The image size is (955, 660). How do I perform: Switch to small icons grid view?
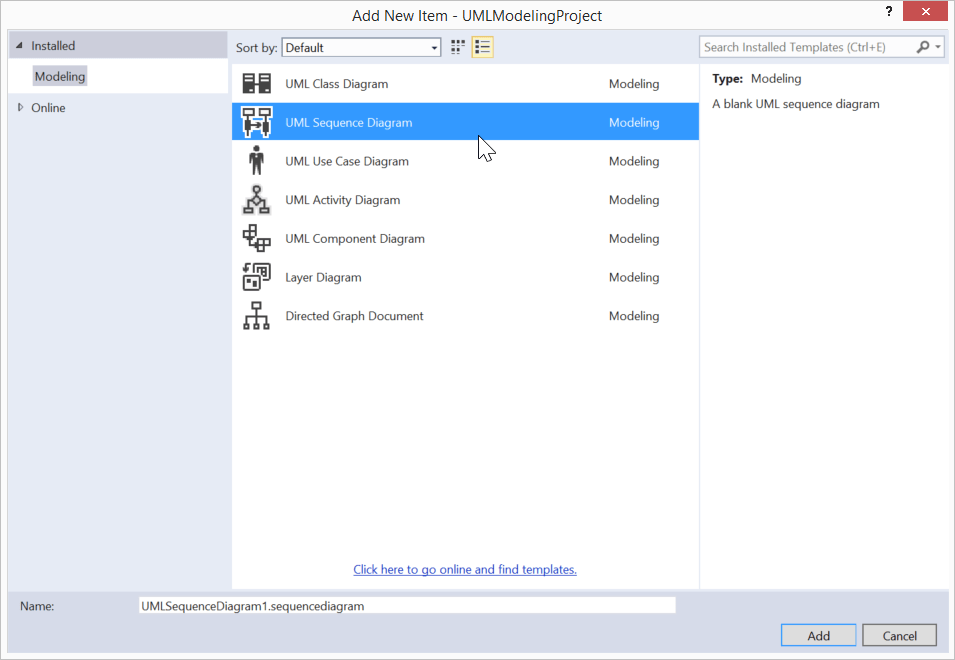(x=458, y=47)
